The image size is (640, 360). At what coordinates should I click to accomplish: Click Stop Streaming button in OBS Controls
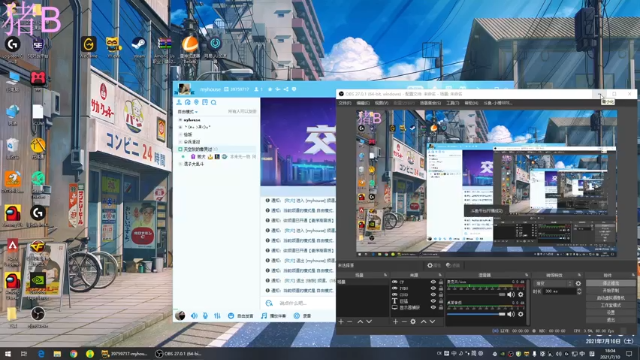click(611, 283)
